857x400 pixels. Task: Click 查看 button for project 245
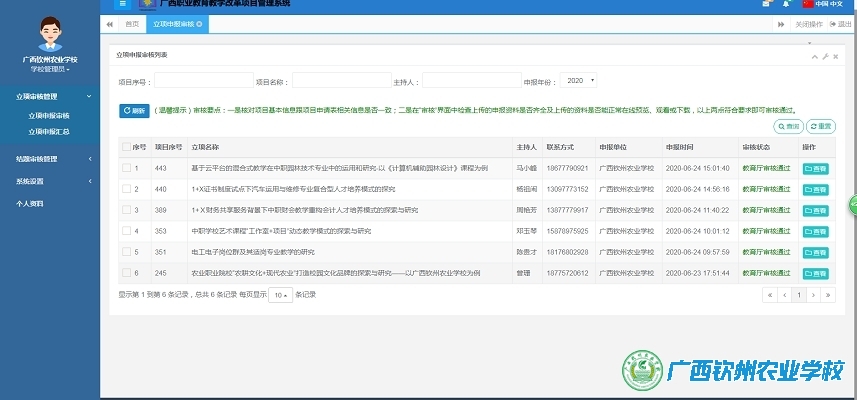pyautogui.click(x=815, y=273)
